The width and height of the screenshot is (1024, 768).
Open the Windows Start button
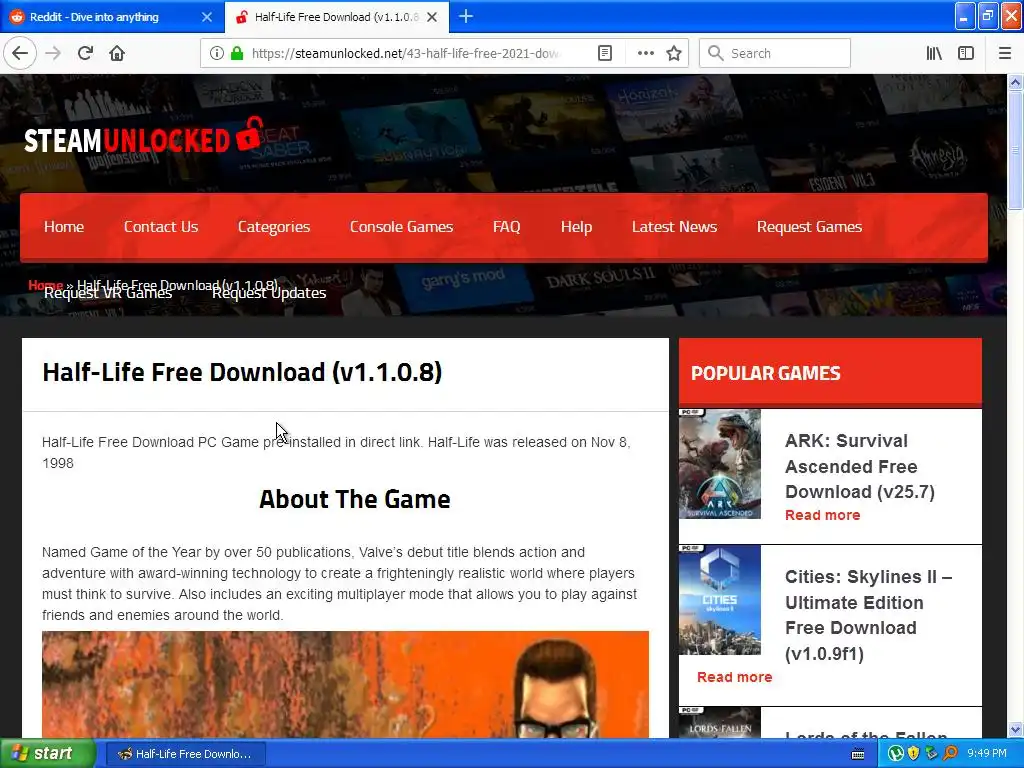tap(48, 754)
